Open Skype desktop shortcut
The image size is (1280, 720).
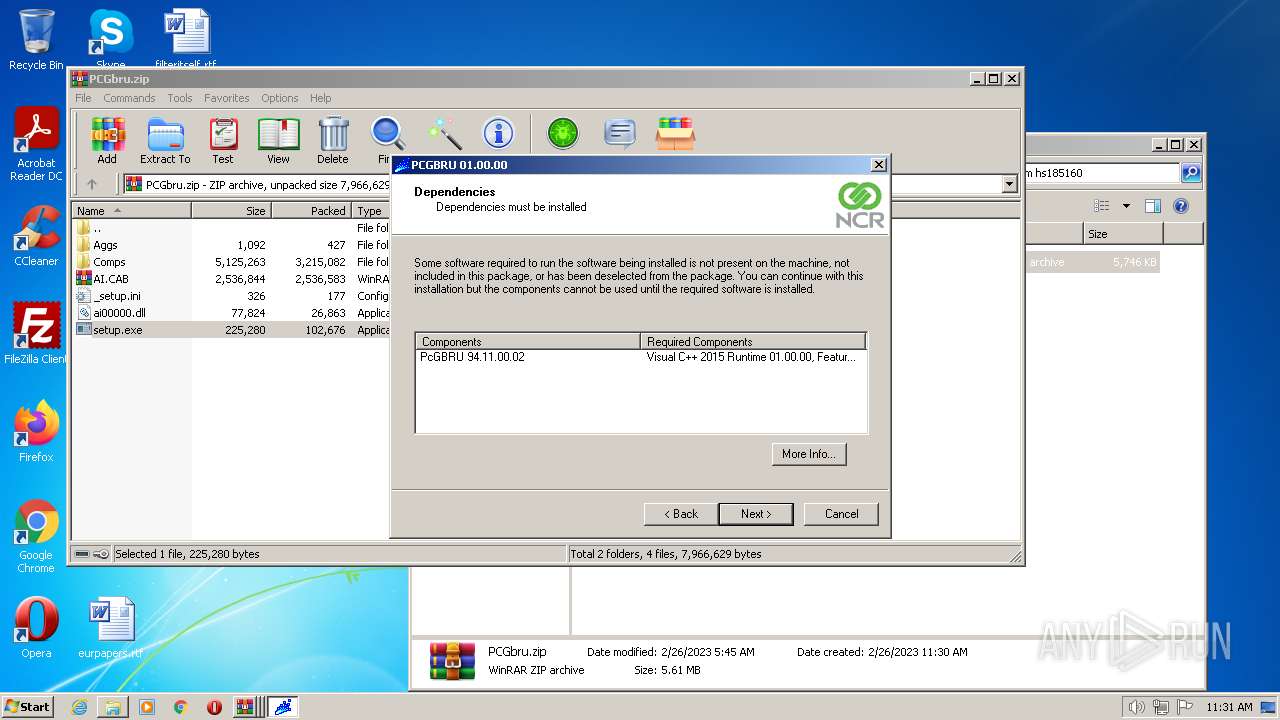[110, 40]
